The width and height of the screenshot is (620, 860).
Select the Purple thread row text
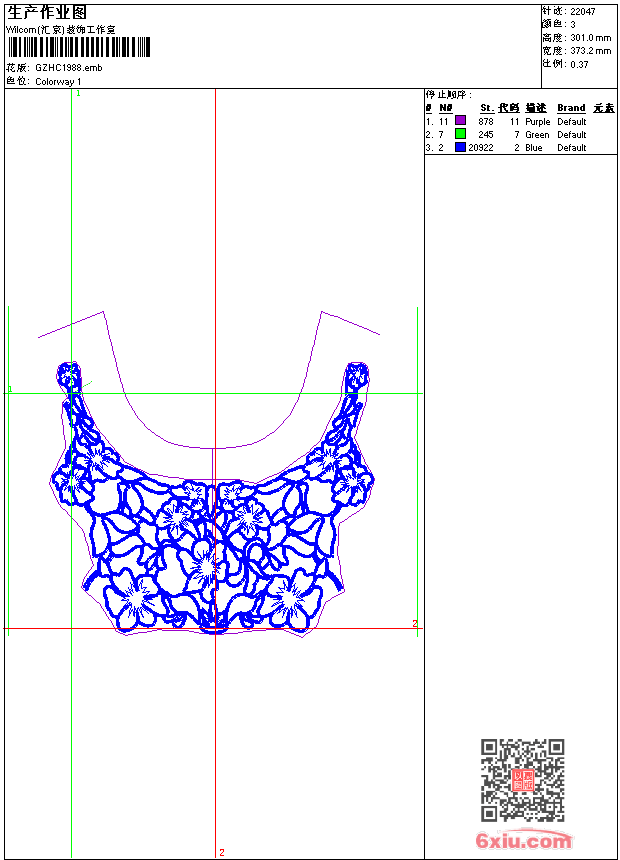[537, 121]
